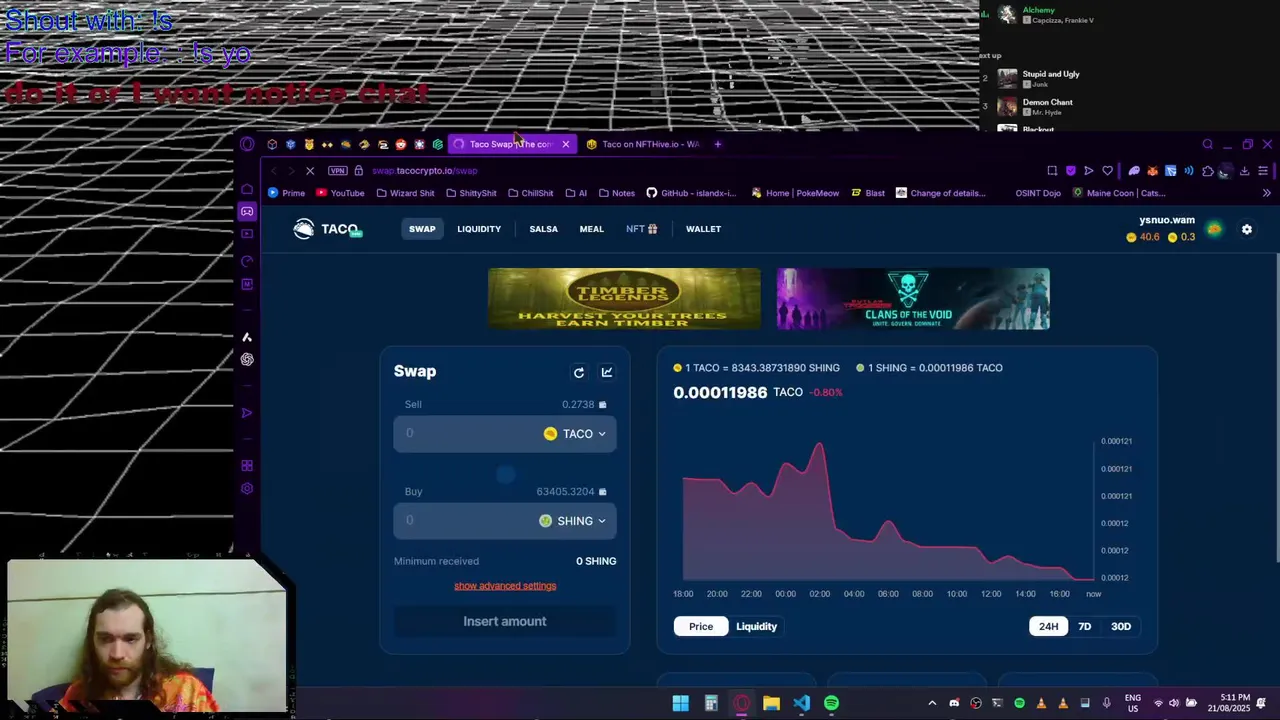1280x720 pixels.
Task: Open the Notes bookmark folder
Action: click(615, 193)
